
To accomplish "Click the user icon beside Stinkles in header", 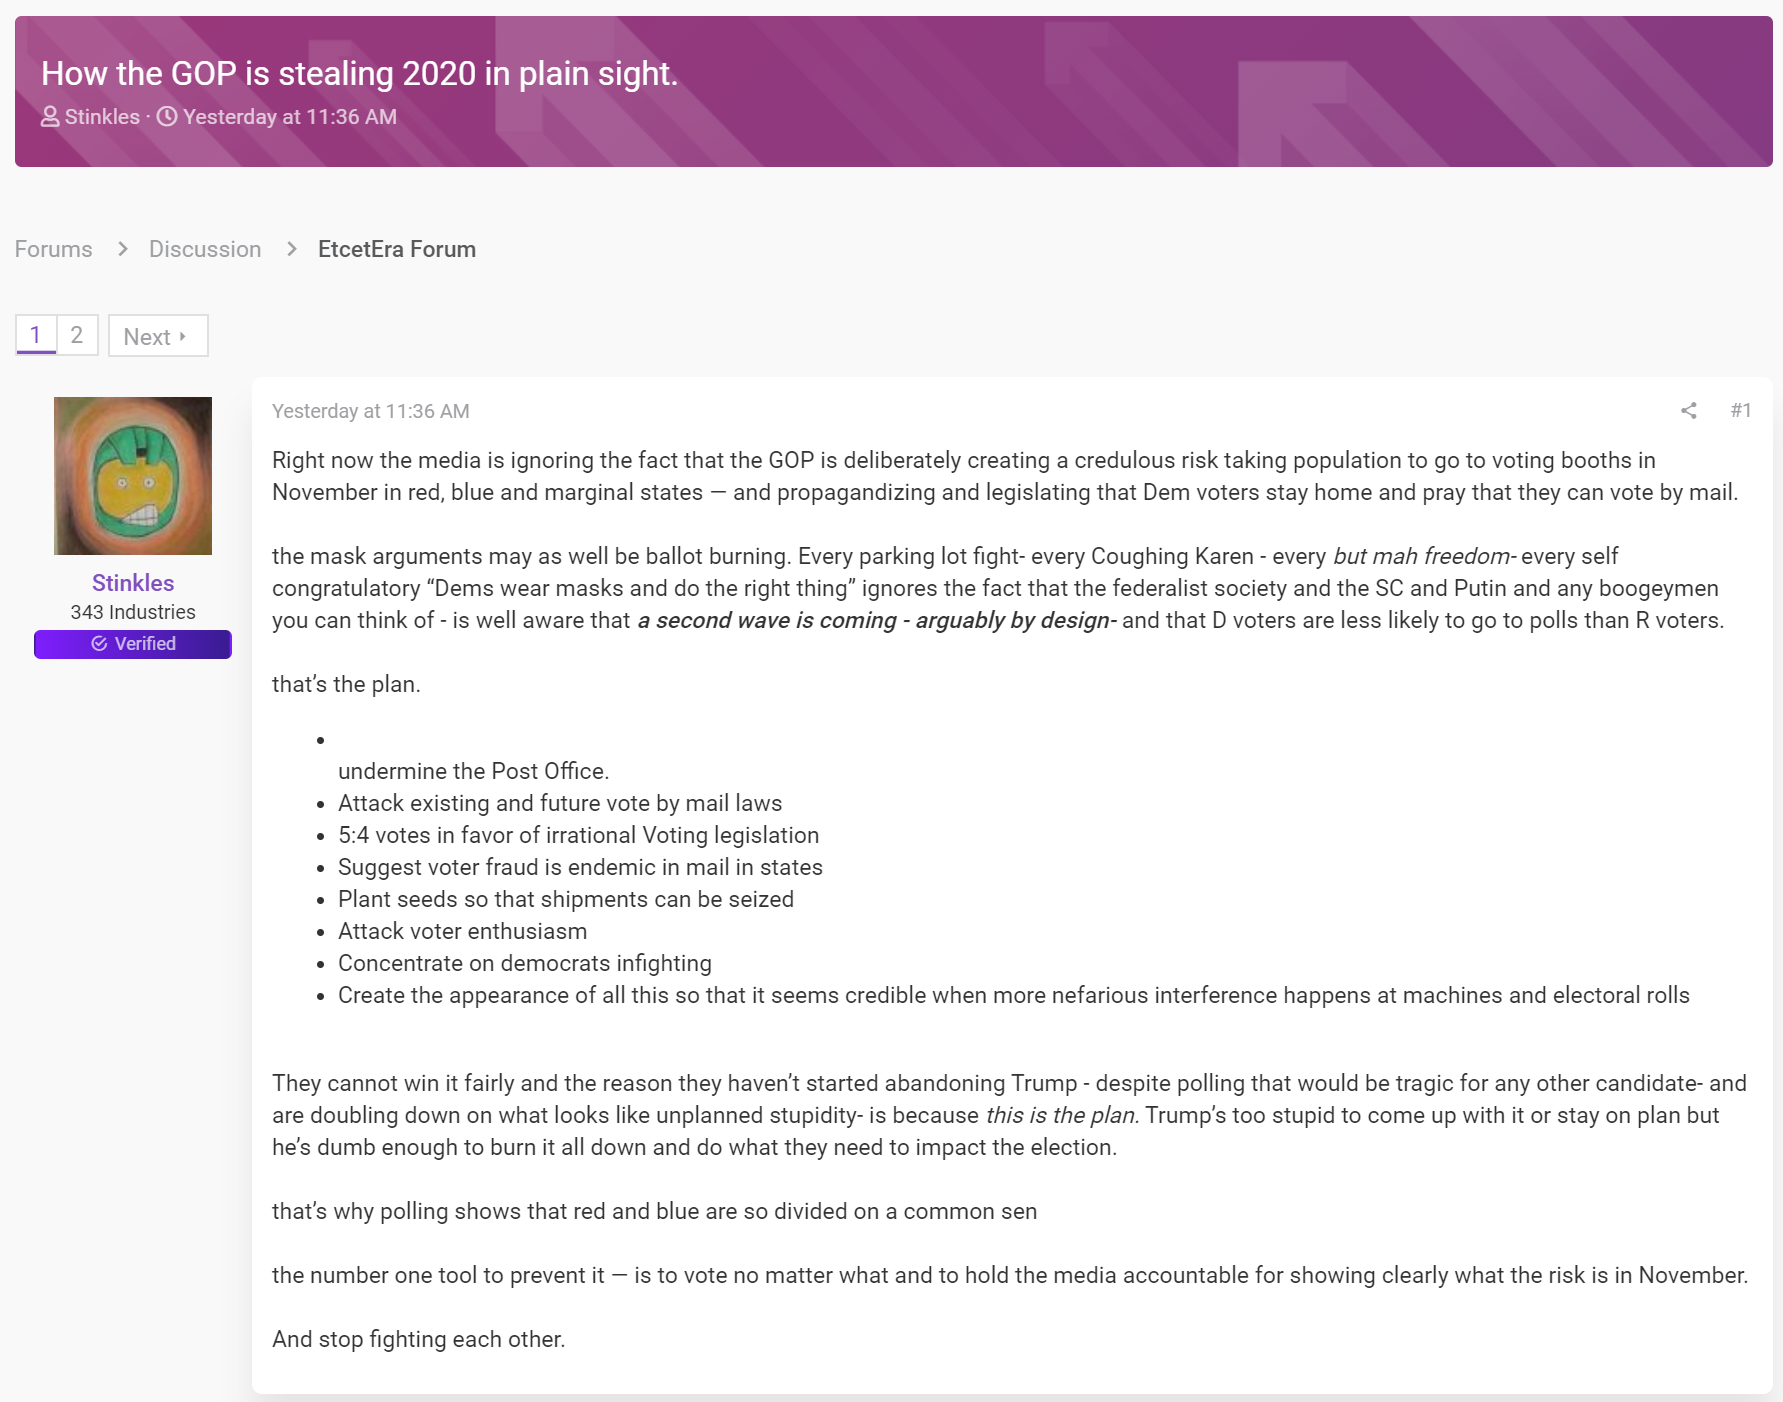I will click(x=50, y=117).
